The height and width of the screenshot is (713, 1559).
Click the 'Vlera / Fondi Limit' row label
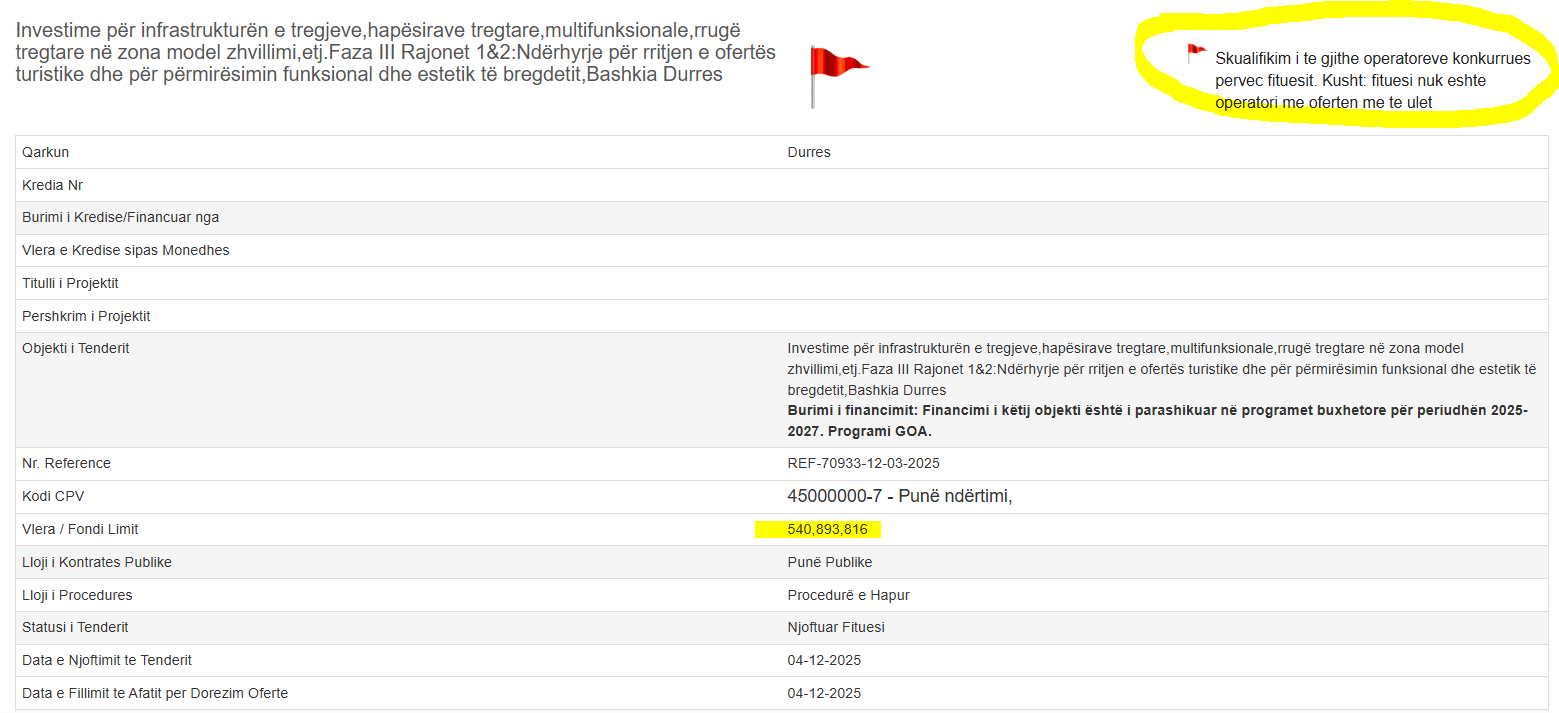click(x=80, y=529)
